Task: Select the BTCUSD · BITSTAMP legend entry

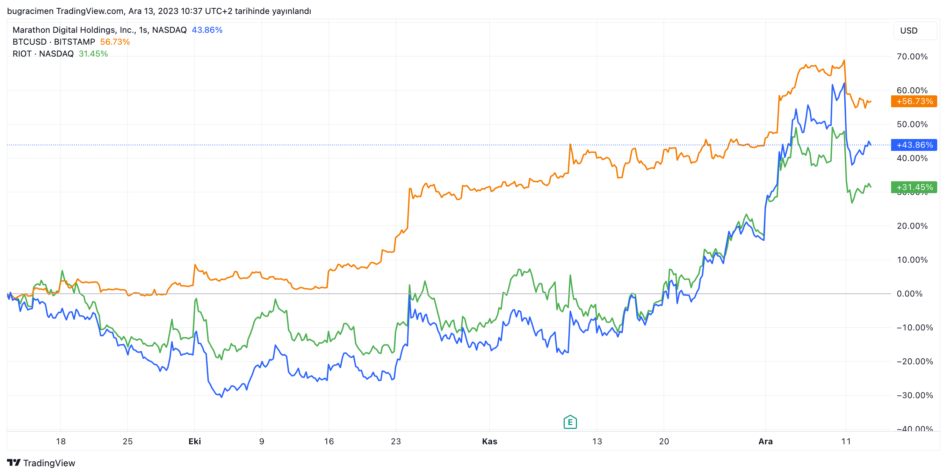Action: pyautogui.click(x=54, y=42)
